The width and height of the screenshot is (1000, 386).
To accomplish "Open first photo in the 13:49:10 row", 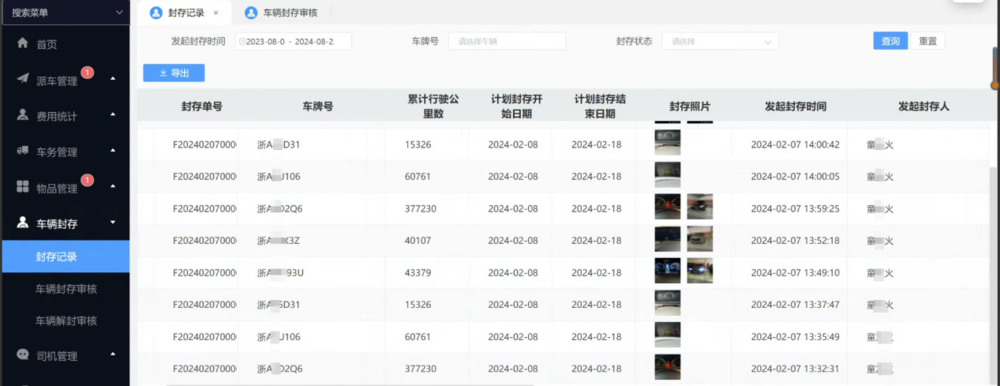I will point(668,271).
